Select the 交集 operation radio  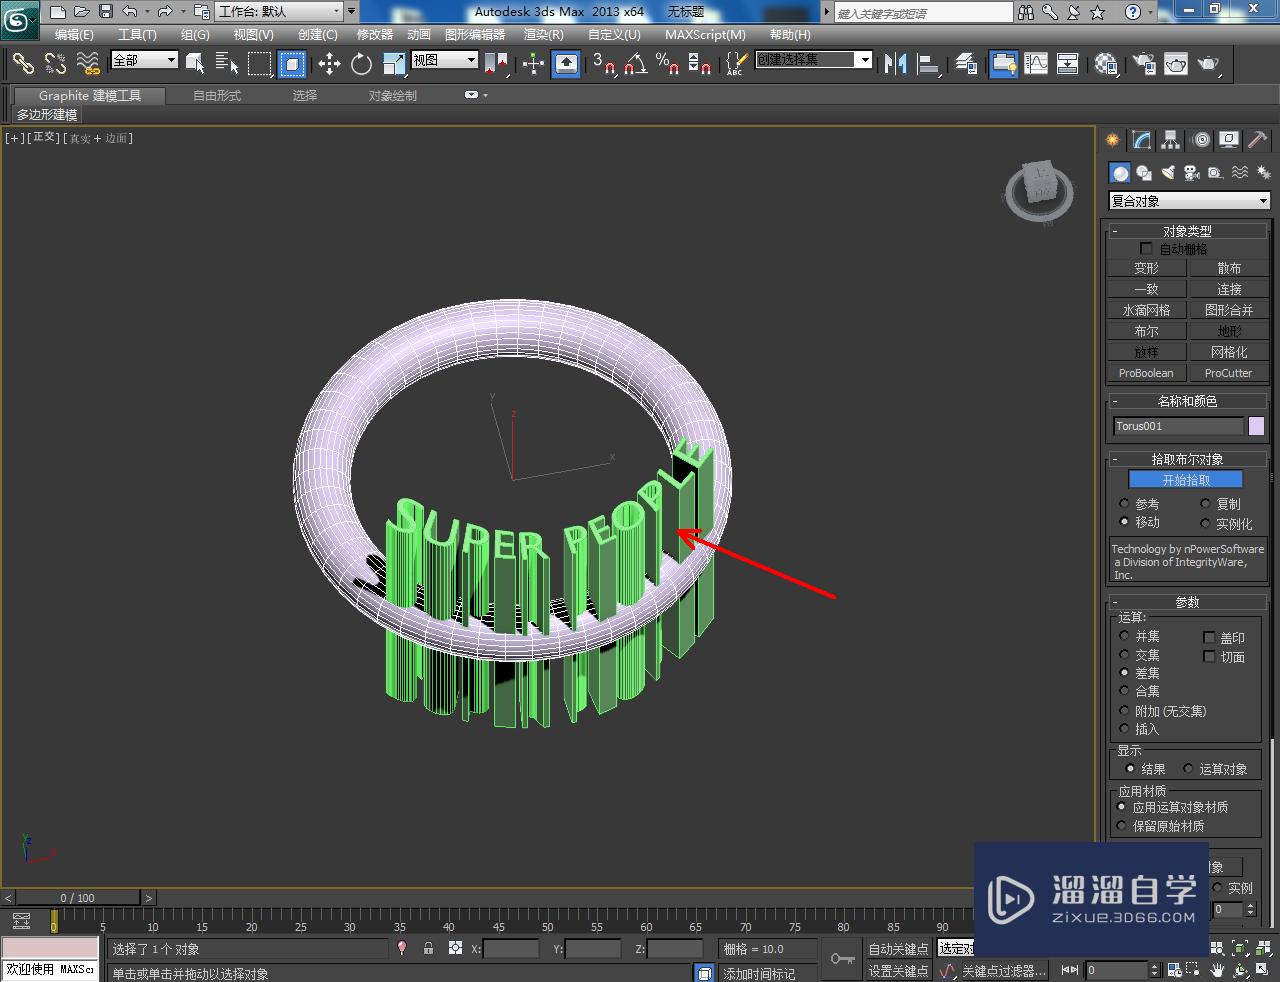pyautogui.click(x=1124, y=655)
